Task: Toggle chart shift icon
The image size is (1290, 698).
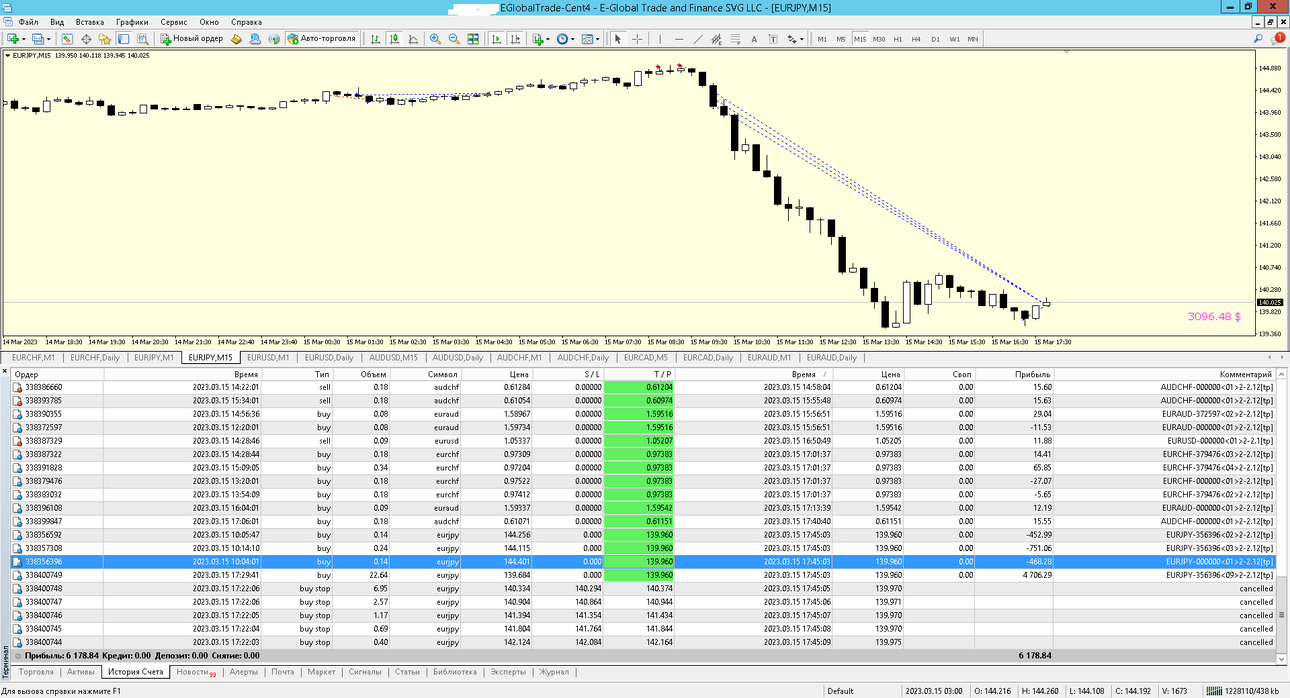Action: [x=516, y=39]
